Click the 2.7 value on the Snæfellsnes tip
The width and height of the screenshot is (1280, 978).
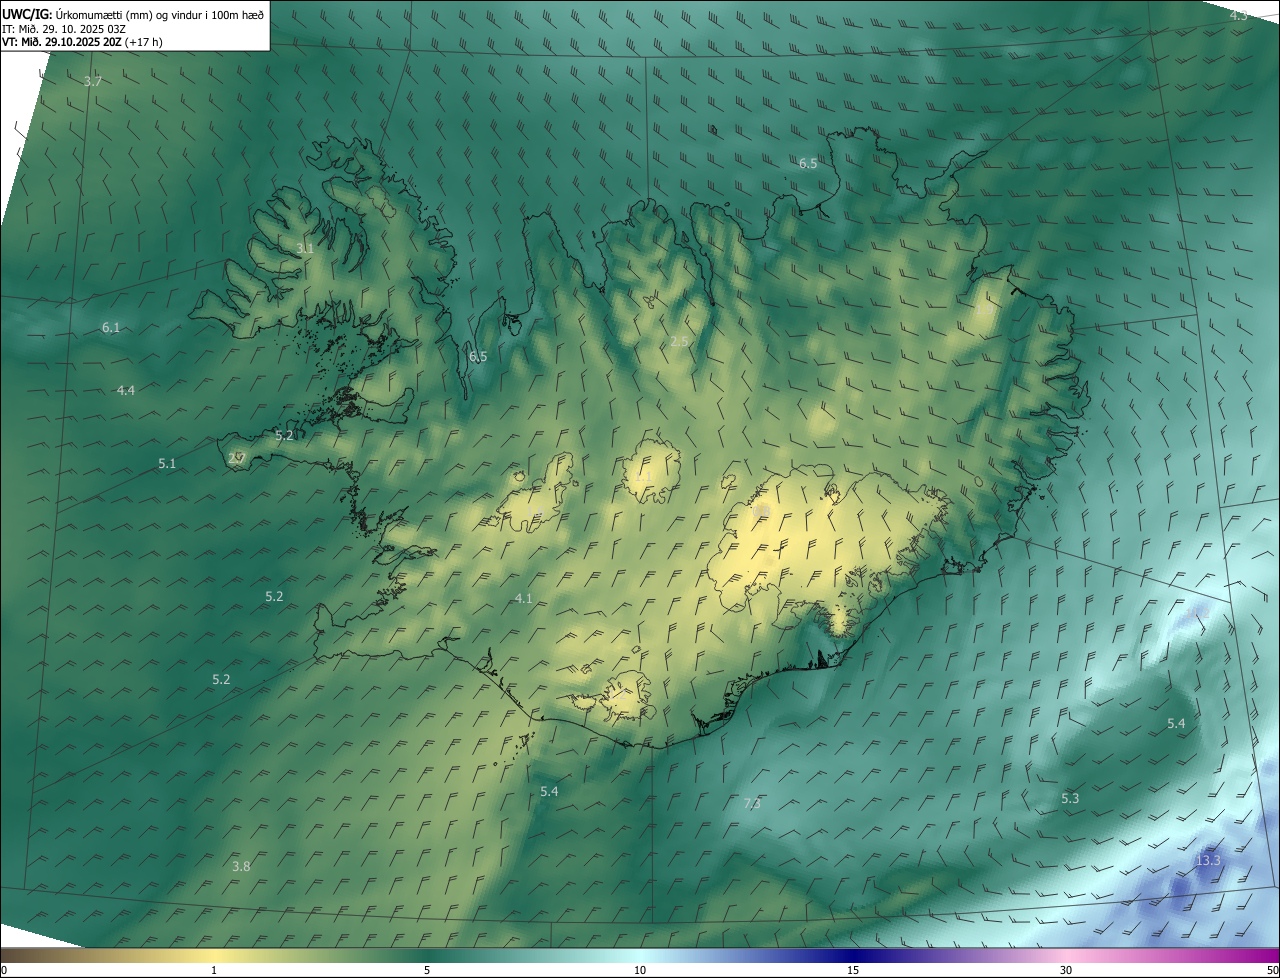pos(237,458)
